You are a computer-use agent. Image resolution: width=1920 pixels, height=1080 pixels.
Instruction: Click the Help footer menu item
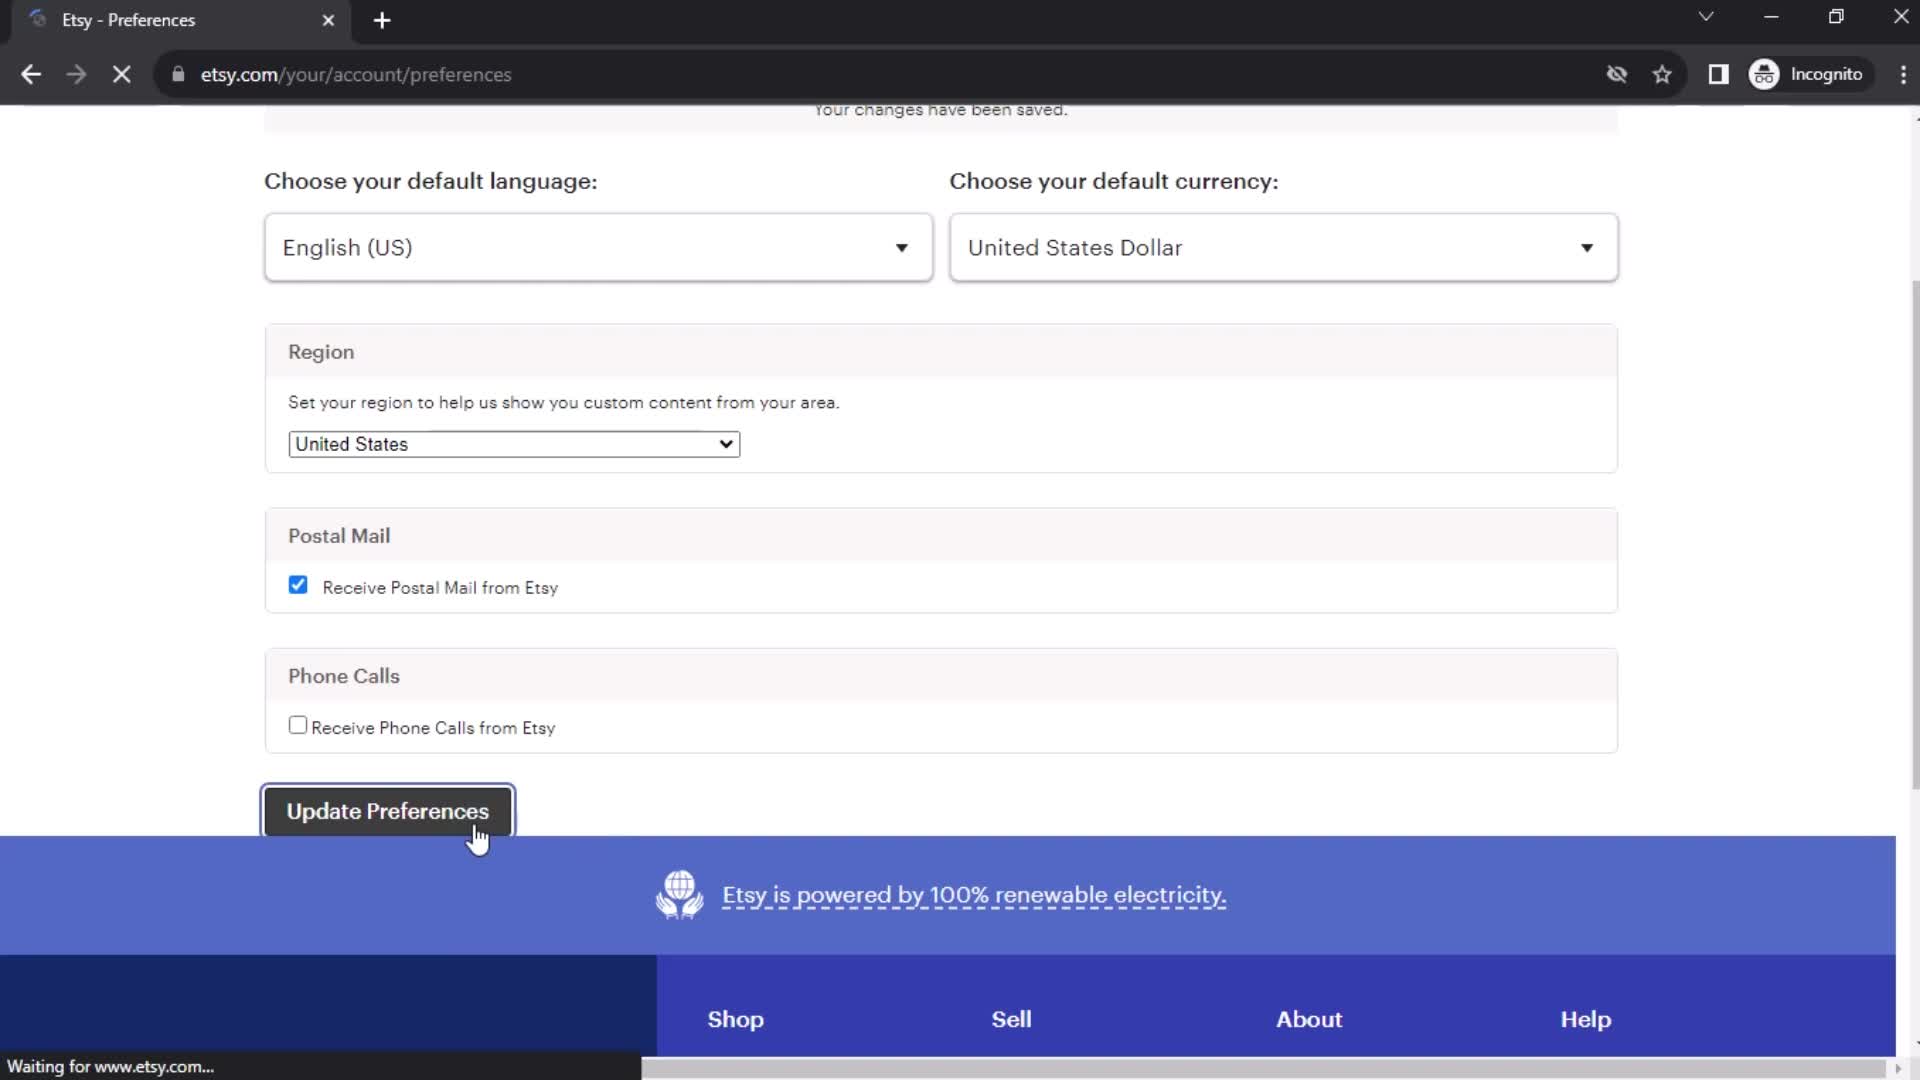pos(1584,1018)
